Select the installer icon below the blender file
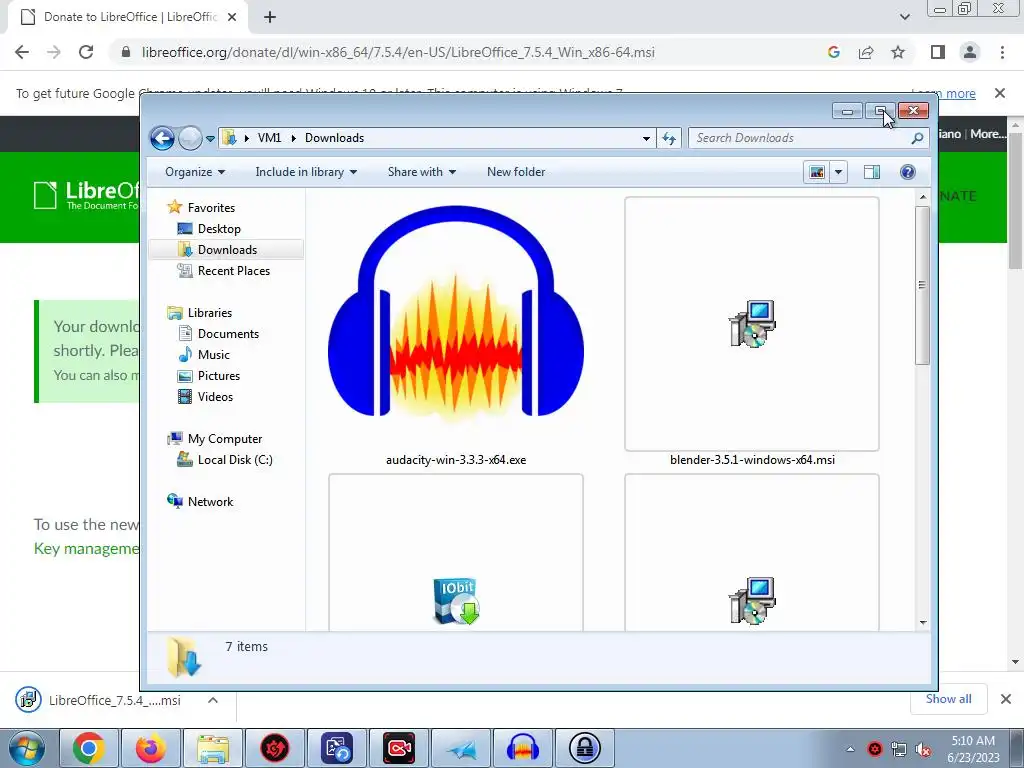1024x768 pixels. point(752,601)
